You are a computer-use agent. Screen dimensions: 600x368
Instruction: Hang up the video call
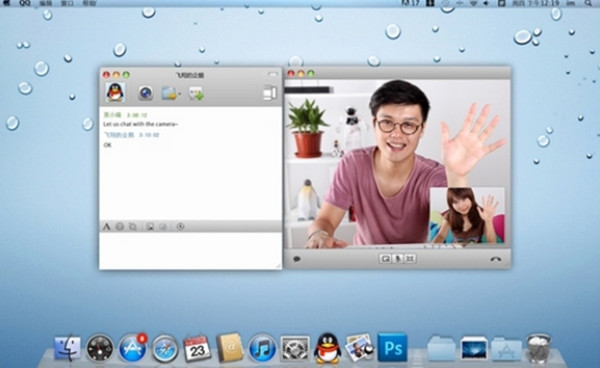click(x=496, y=259)
